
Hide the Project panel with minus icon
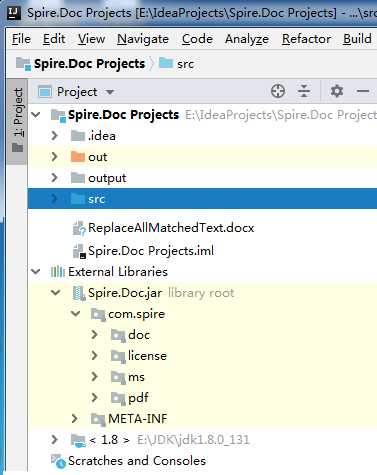[363, 91]
